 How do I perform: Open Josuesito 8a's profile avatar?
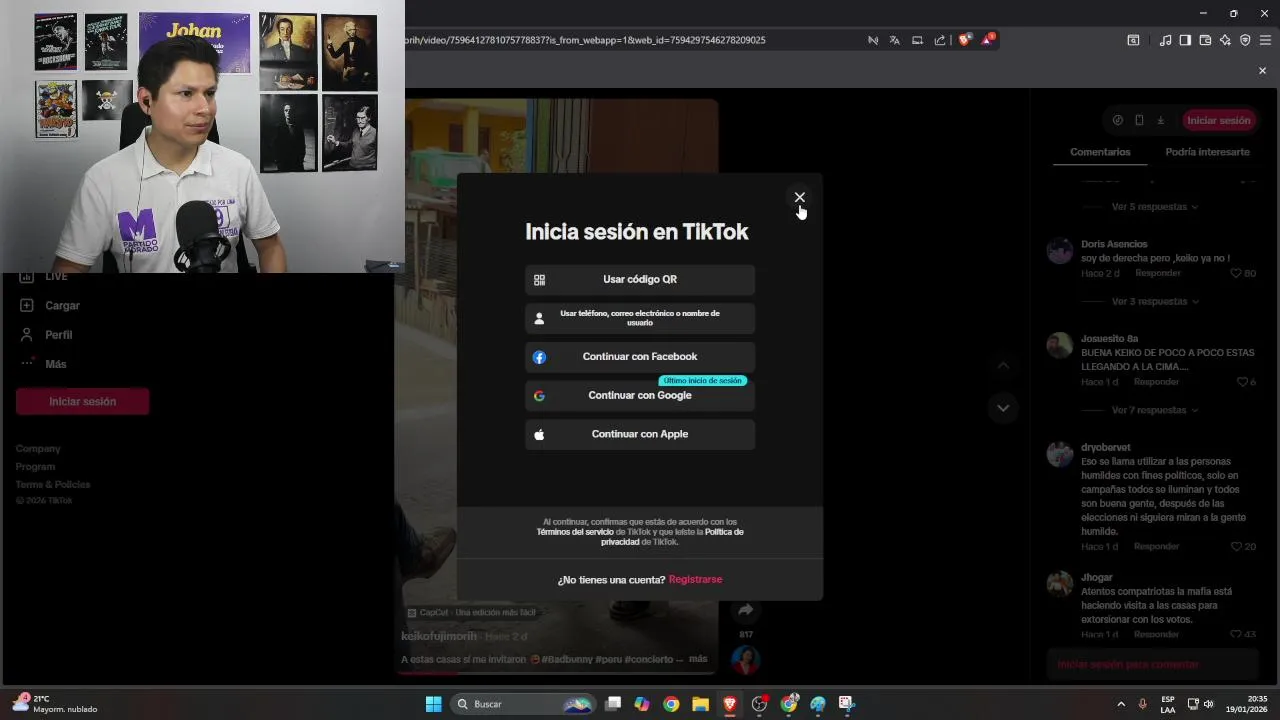1060,345
